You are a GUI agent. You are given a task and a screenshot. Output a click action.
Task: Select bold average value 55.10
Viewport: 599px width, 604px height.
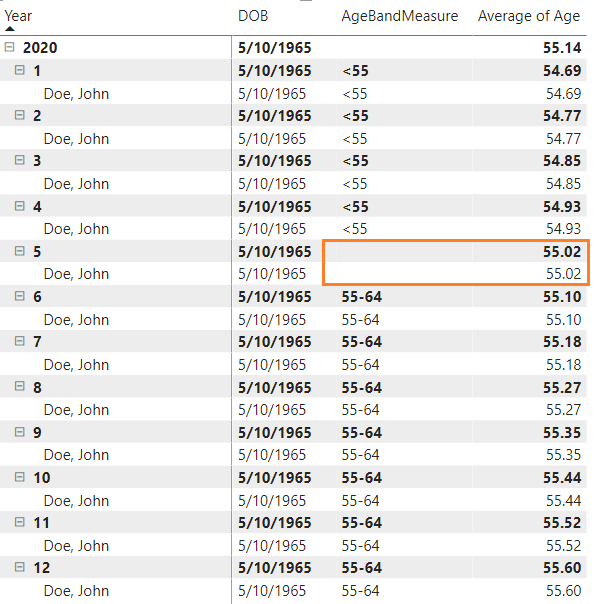[562, 297]
